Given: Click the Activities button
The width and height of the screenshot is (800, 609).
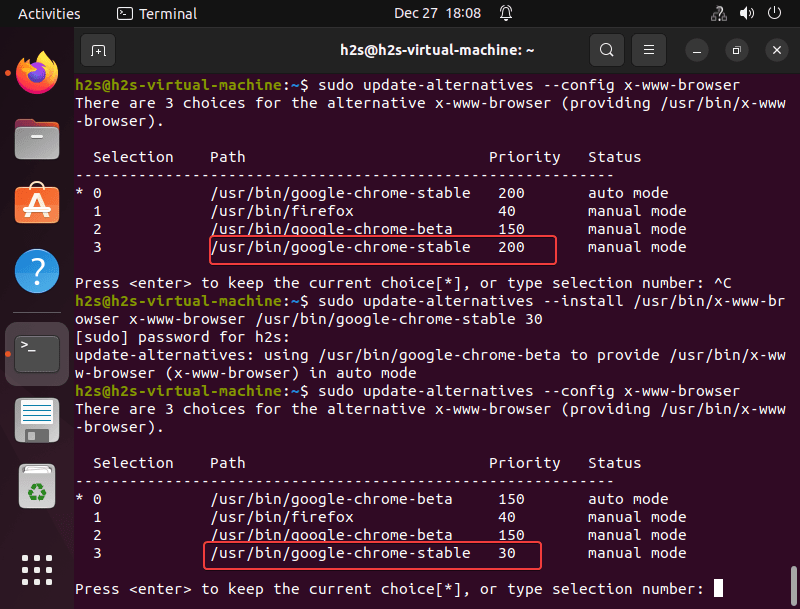Looking at the screenshot, I should [49, 14].
